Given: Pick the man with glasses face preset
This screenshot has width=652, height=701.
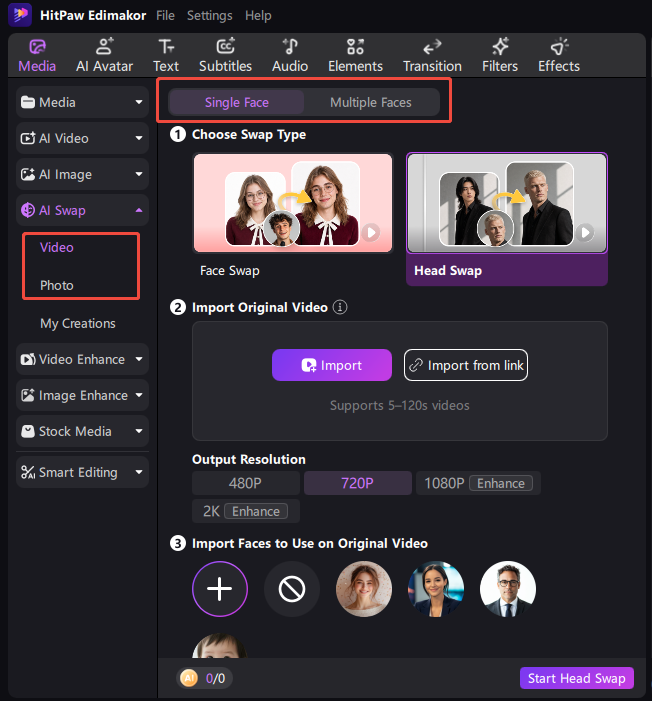Looking at the screenshot, I should click(508, 589).
